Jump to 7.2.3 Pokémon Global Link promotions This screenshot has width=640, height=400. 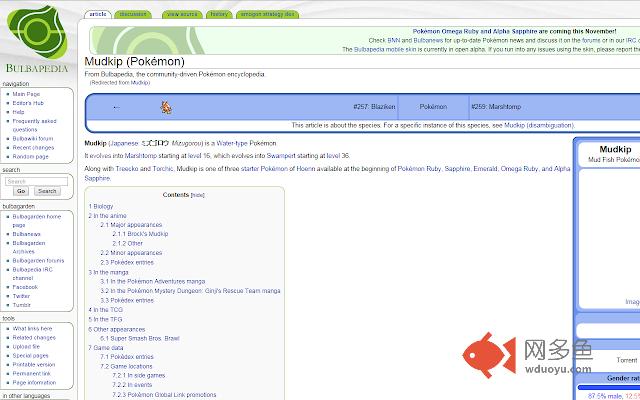(164, 395)
